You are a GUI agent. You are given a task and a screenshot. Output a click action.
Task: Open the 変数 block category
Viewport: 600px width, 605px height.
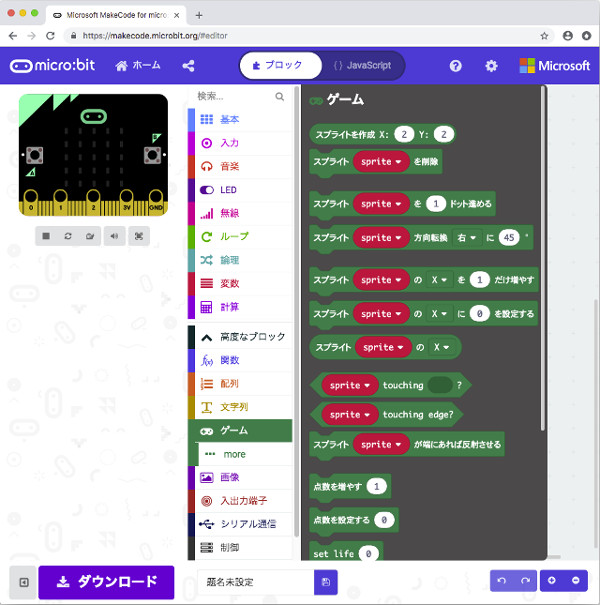(240, 284)
